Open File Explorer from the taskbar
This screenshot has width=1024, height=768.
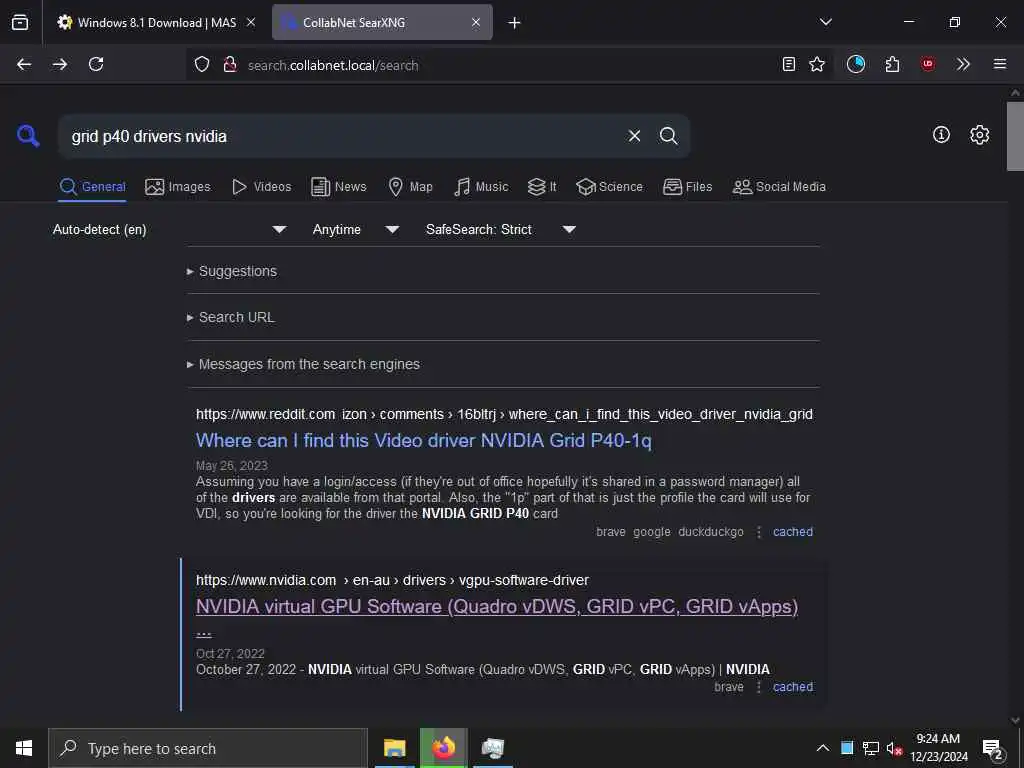(394, 748)
